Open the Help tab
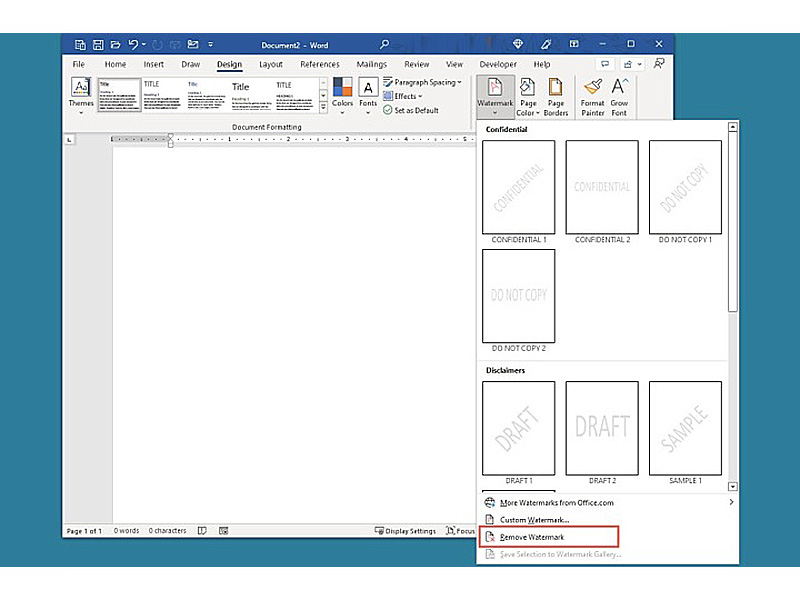The height and width of the screenshot is (600, 800). [x=542, y=64]
